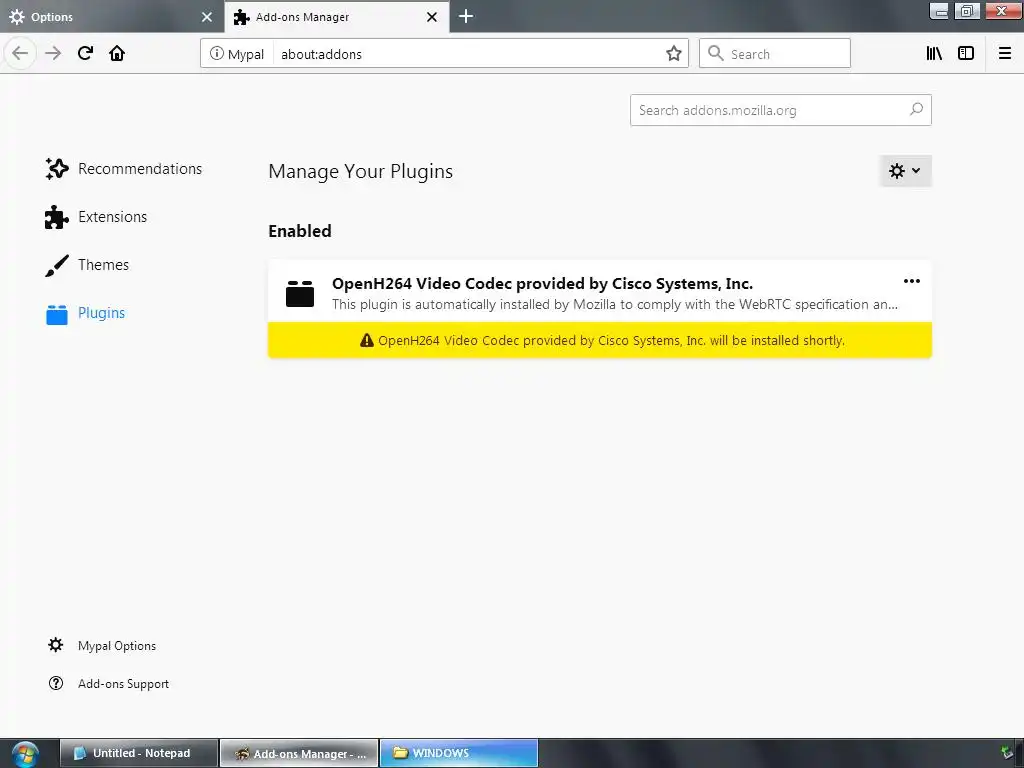Open Themes category in sidebar
1024x768 pixels.
(x=88, y=265)
